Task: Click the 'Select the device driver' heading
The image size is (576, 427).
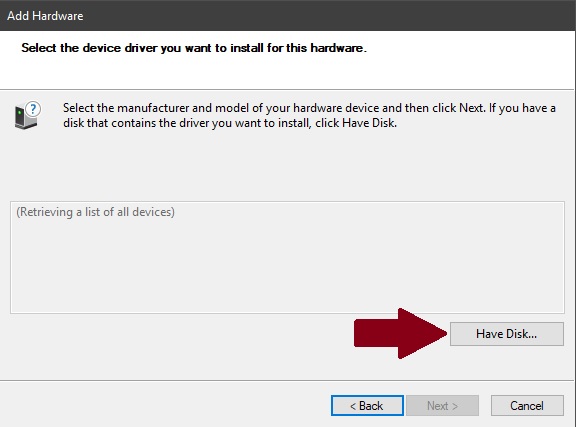Action: point(194,48)
